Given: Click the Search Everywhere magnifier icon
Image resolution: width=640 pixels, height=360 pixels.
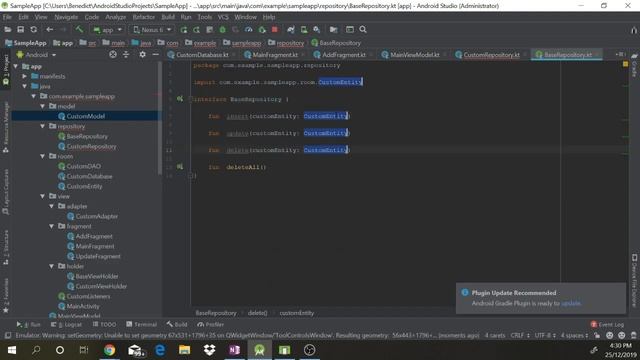Looking at the screenshot, I should [363, 29].
